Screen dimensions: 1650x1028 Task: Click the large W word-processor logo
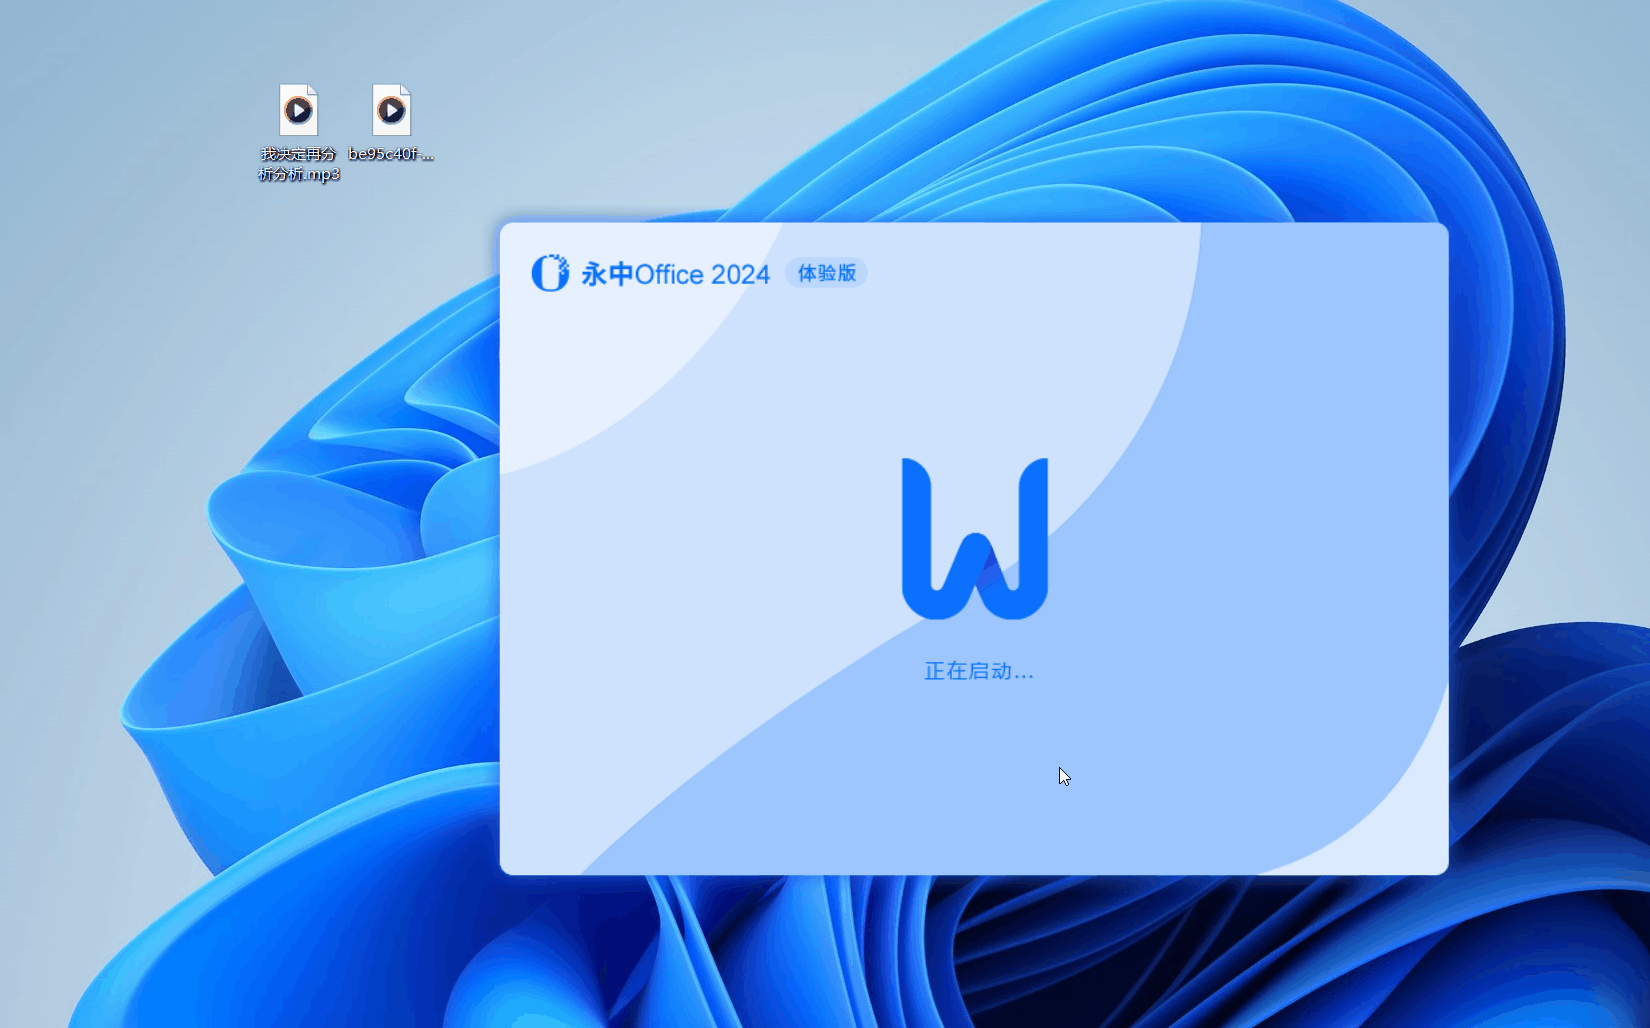tap(975, 538)
